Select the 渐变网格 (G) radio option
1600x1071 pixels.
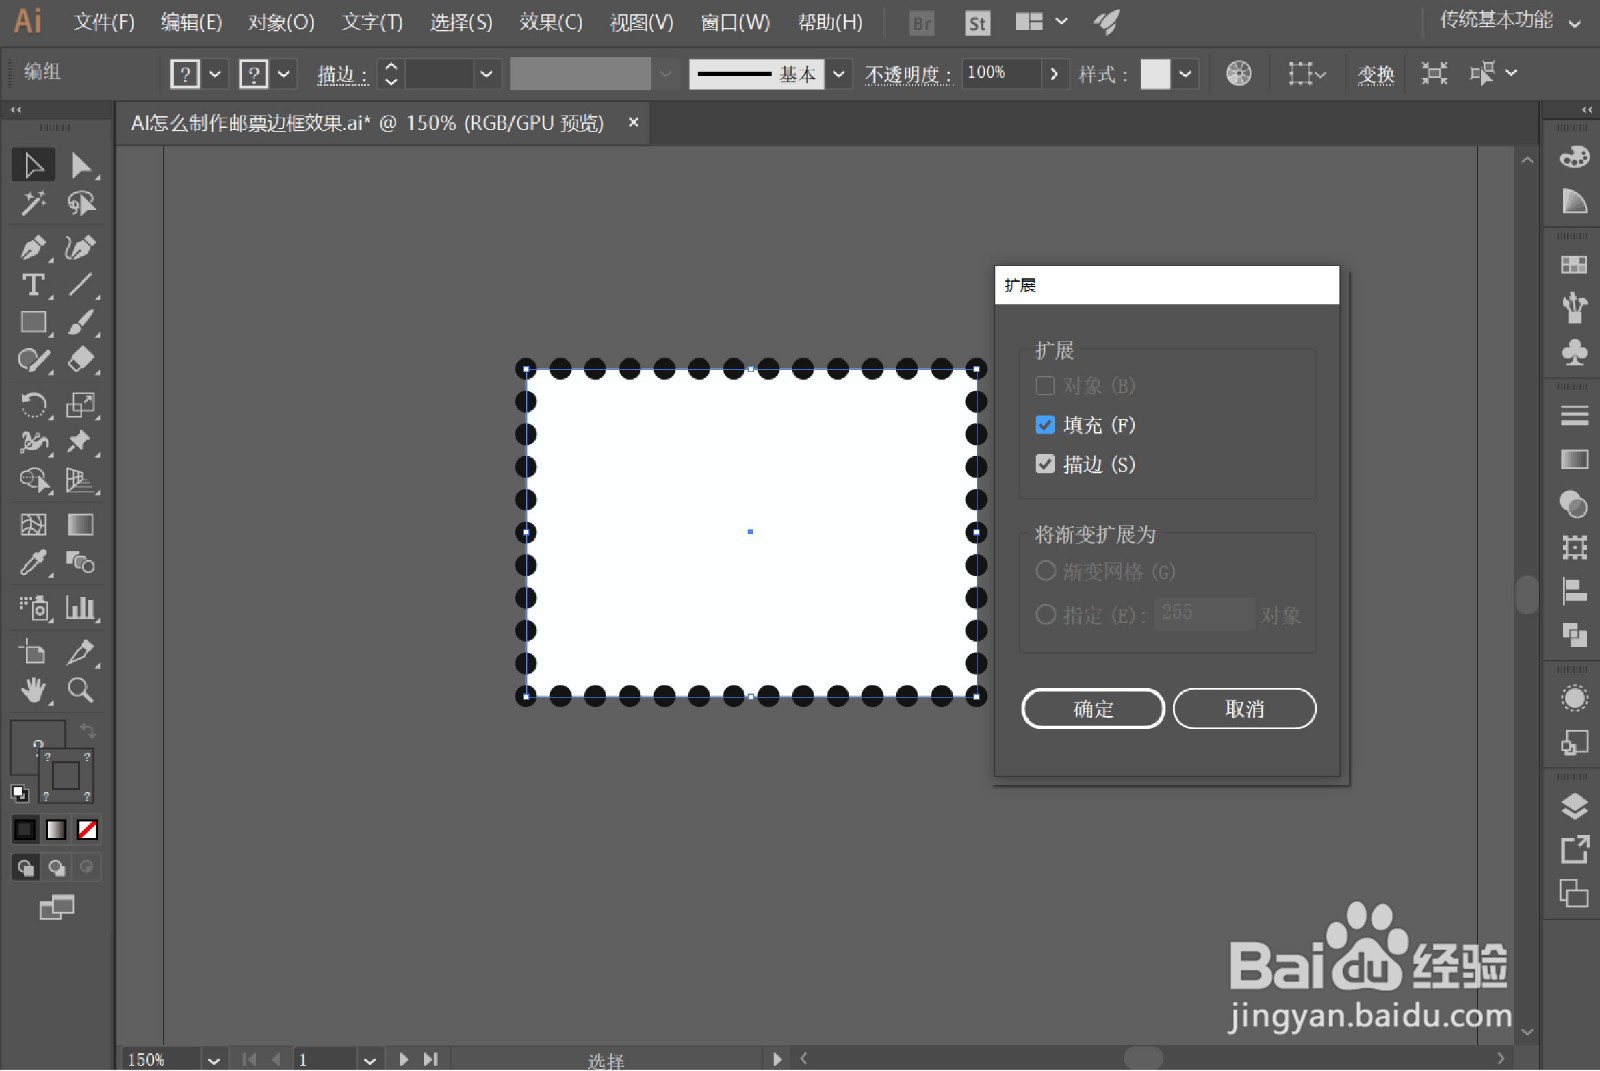pyautogui.click(x=1046, y=571)
